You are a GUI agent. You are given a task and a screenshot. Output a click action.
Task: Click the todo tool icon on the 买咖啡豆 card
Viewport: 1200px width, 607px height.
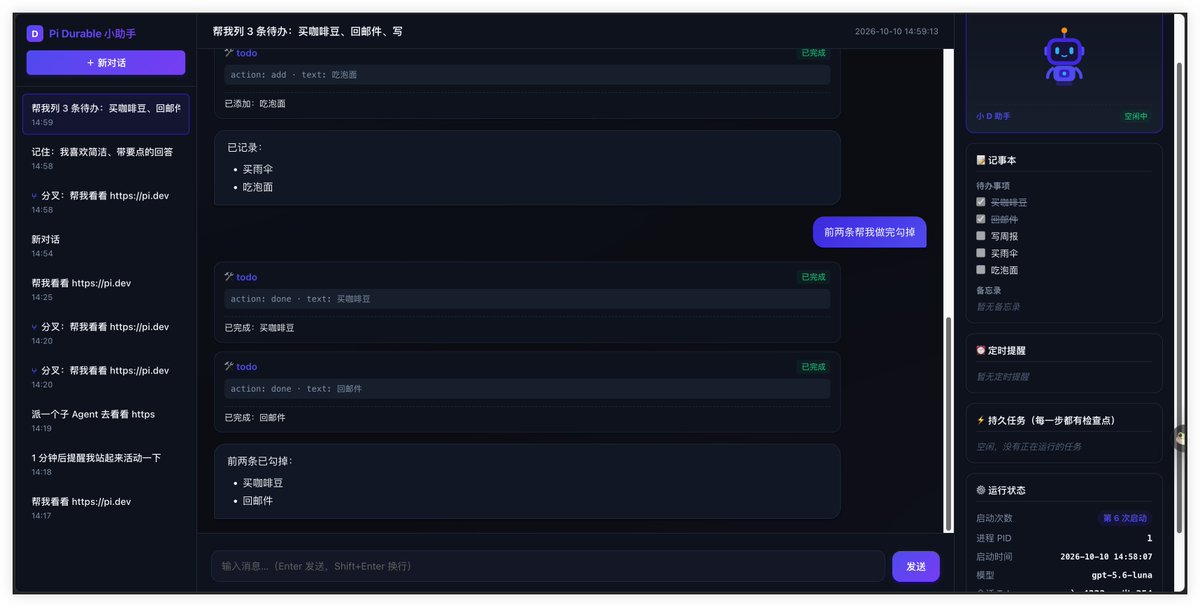229,277
